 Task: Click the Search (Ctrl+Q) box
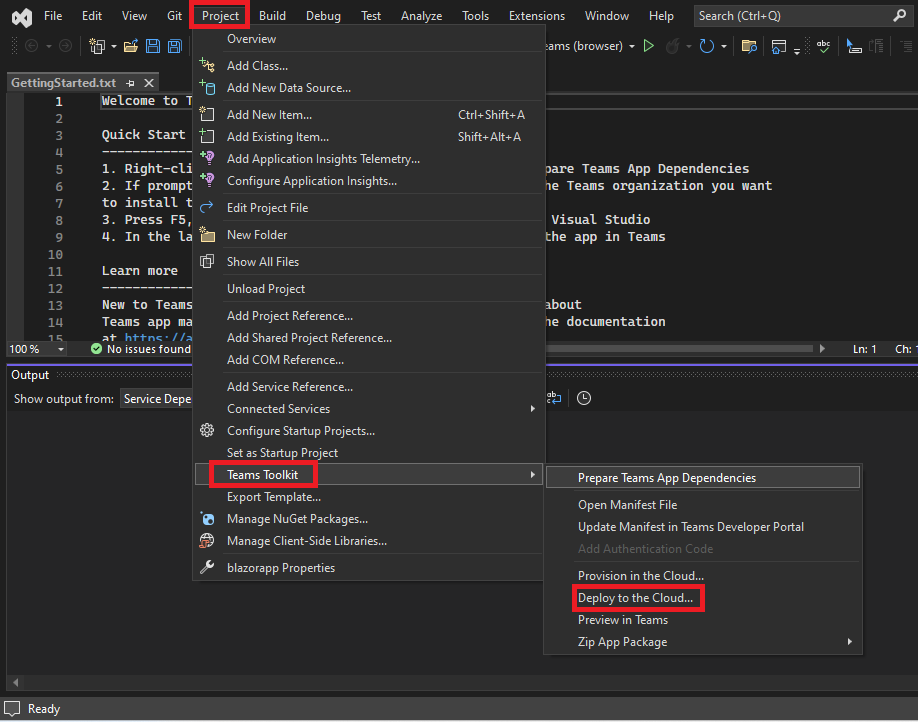[x=802, y=16]
